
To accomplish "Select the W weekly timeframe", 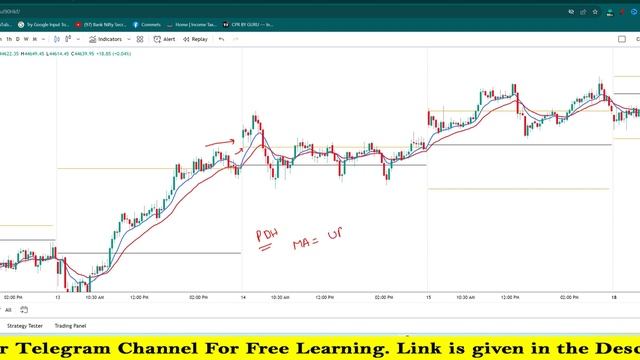I will tap(26, 39).
